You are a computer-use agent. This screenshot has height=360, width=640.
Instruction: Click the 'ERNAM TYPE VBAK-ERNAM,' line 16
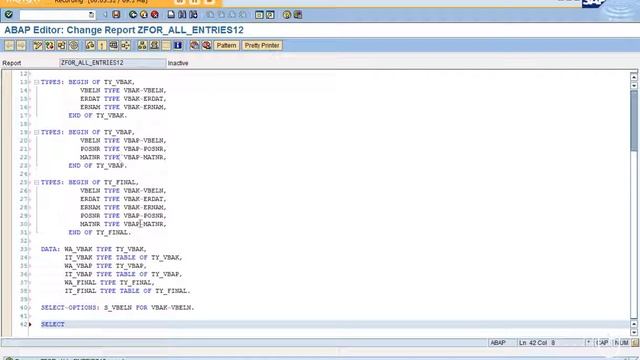tap(123, 107)
